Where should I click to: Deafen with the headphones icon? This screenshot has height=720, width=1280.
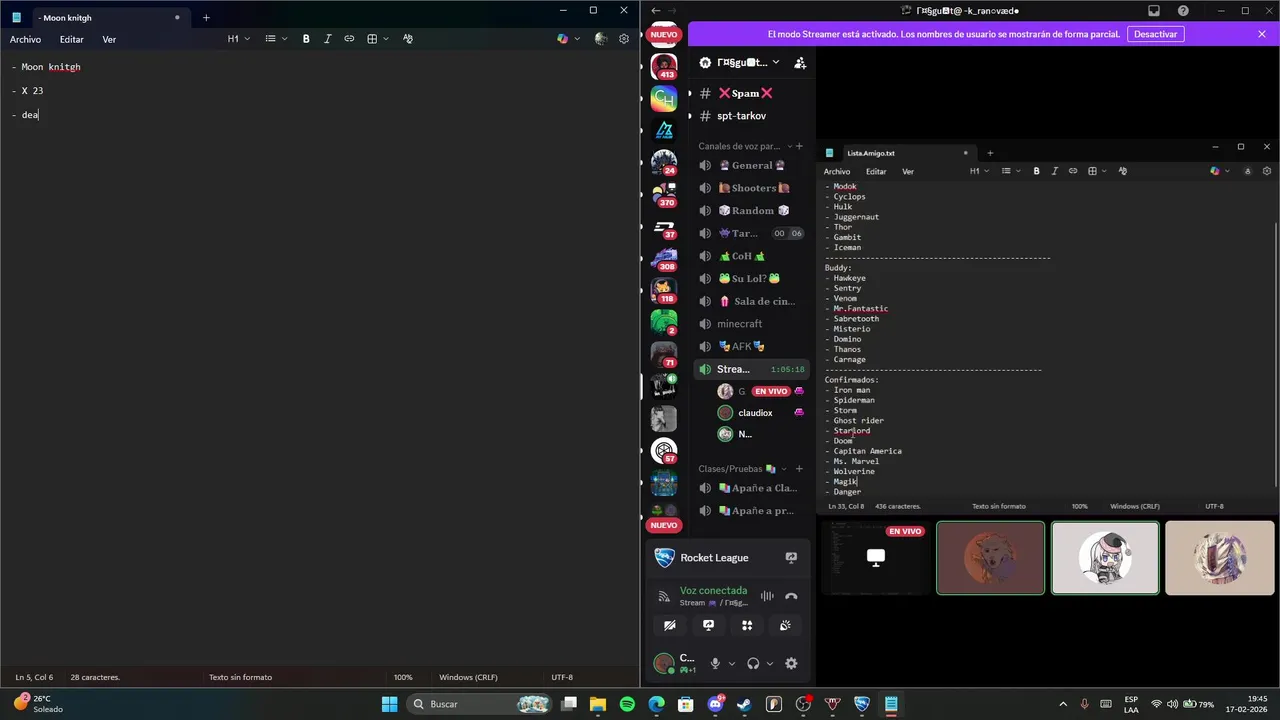(753, 663)
